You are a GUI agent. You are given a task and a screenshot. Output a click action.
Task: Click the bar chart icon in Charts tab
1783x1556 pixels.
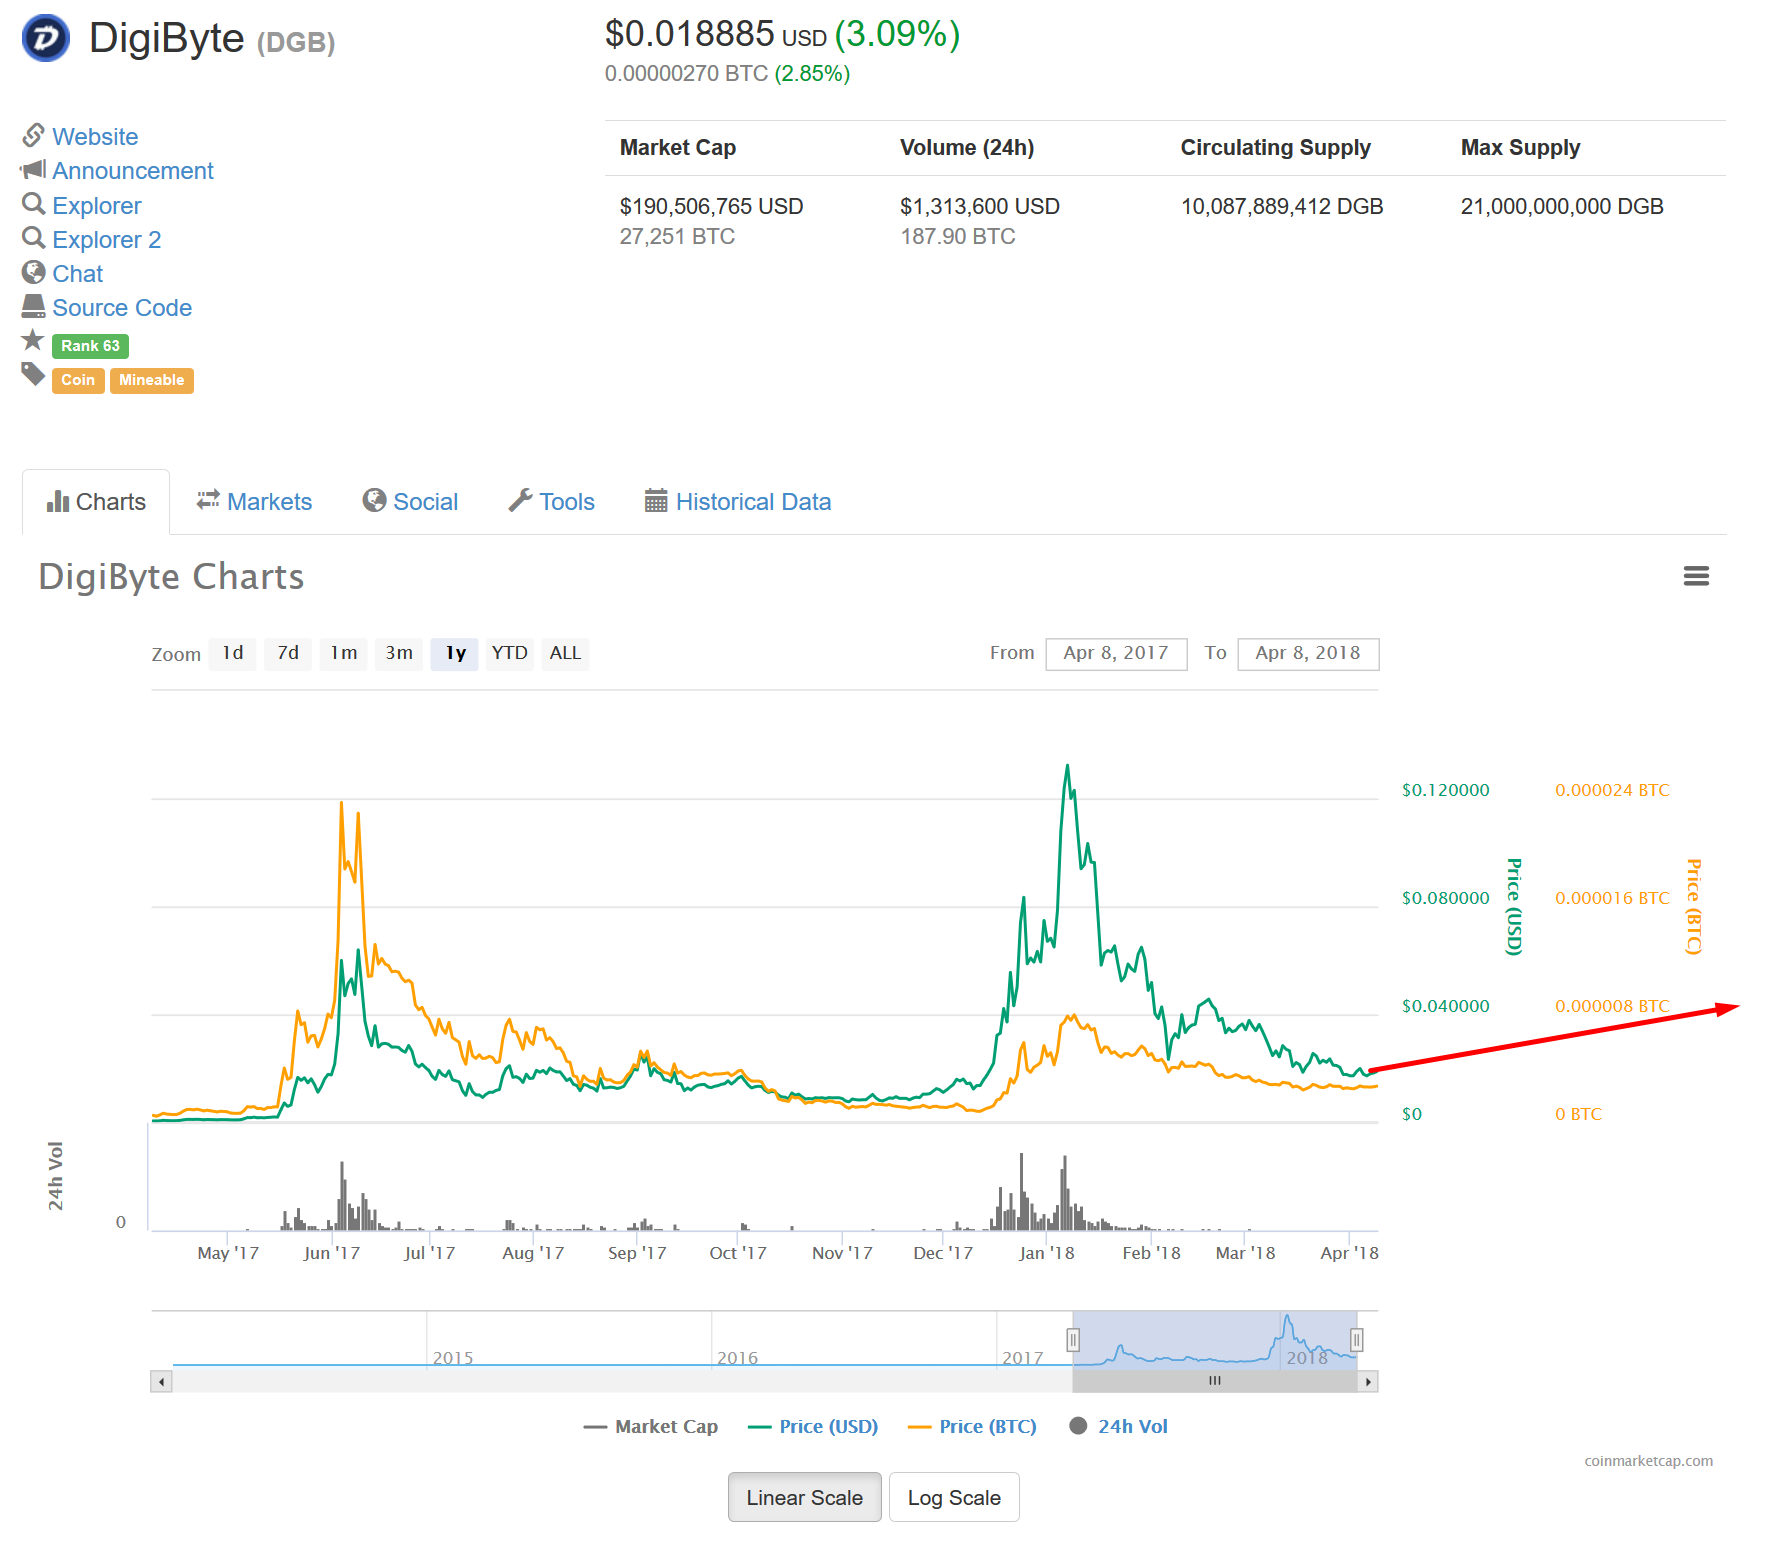coord(58,501)
